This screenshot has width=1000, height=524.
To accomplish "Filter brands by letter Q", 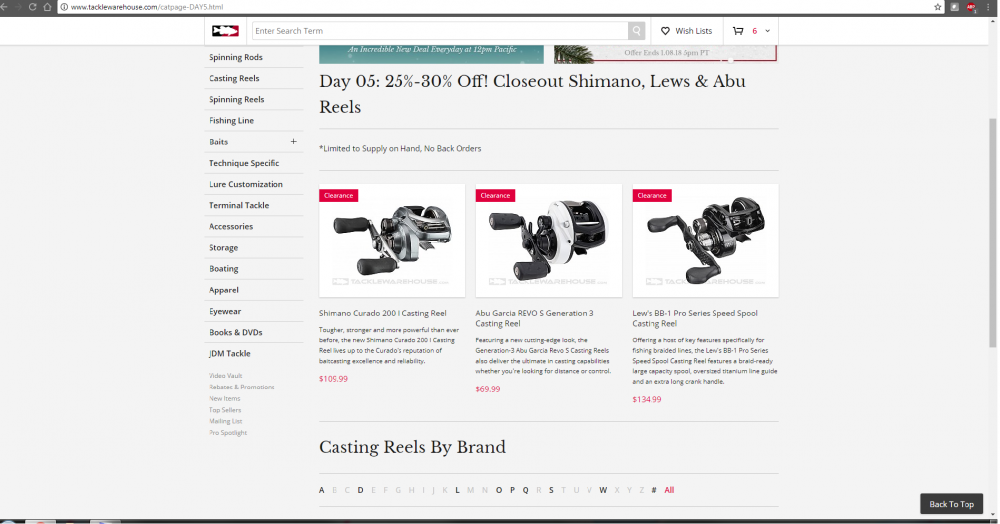I will tap(526, 490).
